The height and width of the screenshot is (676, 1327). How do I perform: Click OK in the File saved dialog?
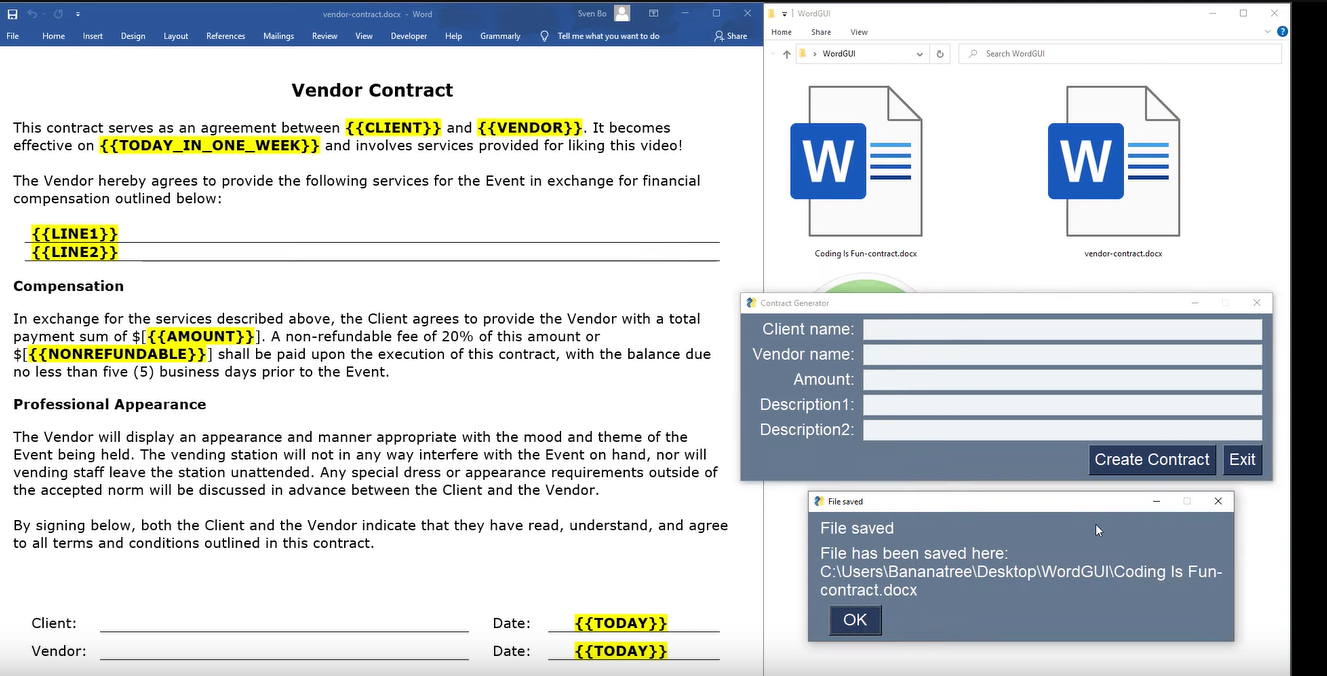(855, 620)
